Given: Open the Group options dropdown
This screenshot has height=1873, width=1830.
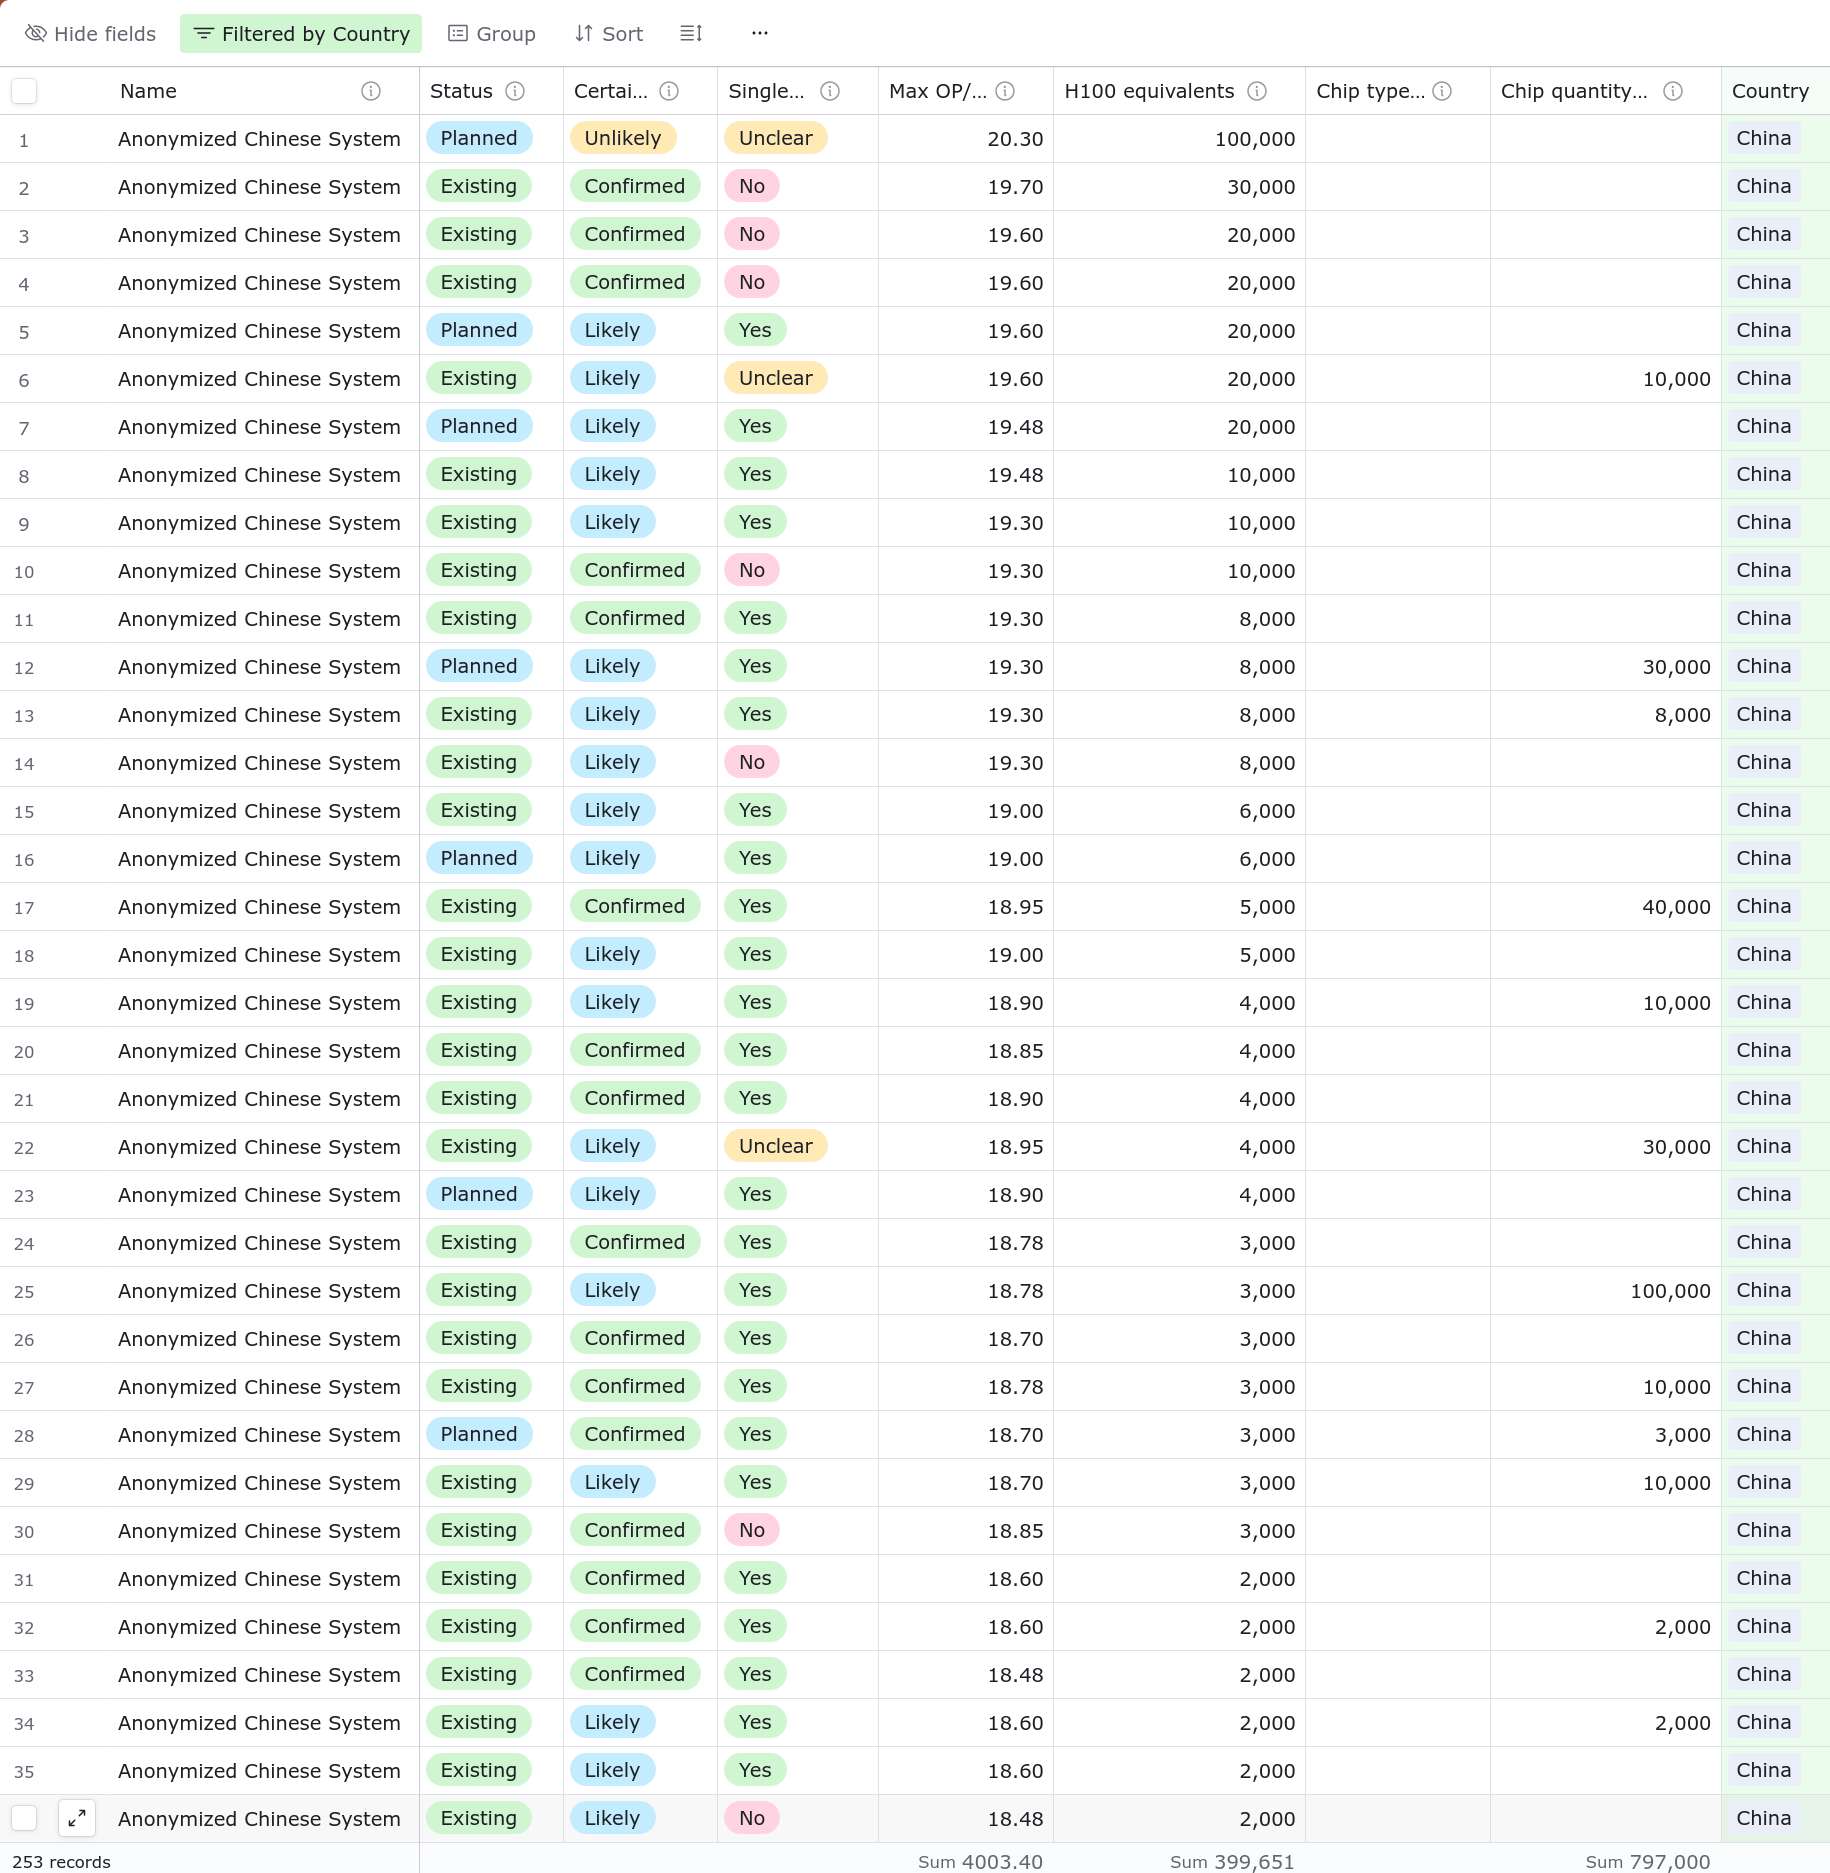Looking at the screenshot, I should 492,34.
